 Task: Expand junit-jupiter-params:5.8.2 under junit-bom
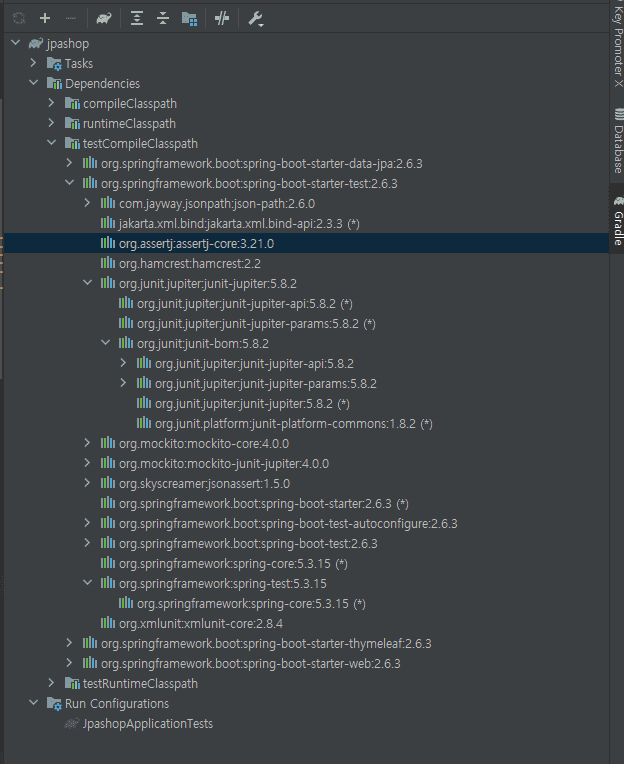(x=123, y=383)
